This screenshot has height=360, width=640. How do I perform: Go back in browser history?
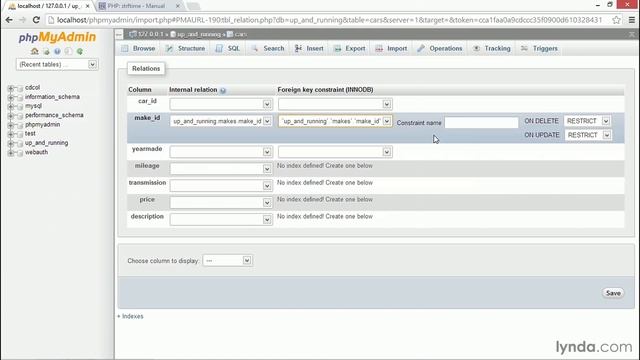point(9,20)
